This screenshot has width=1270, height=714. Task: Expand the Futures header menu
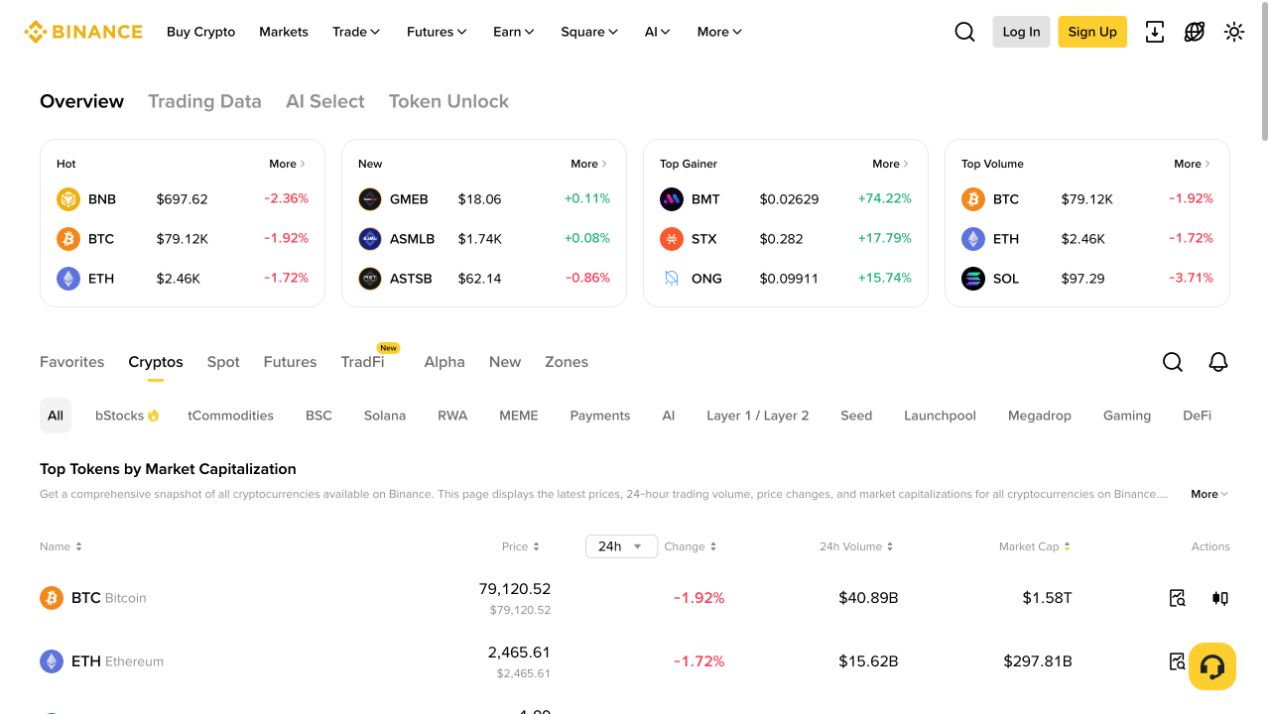point(436,32)
